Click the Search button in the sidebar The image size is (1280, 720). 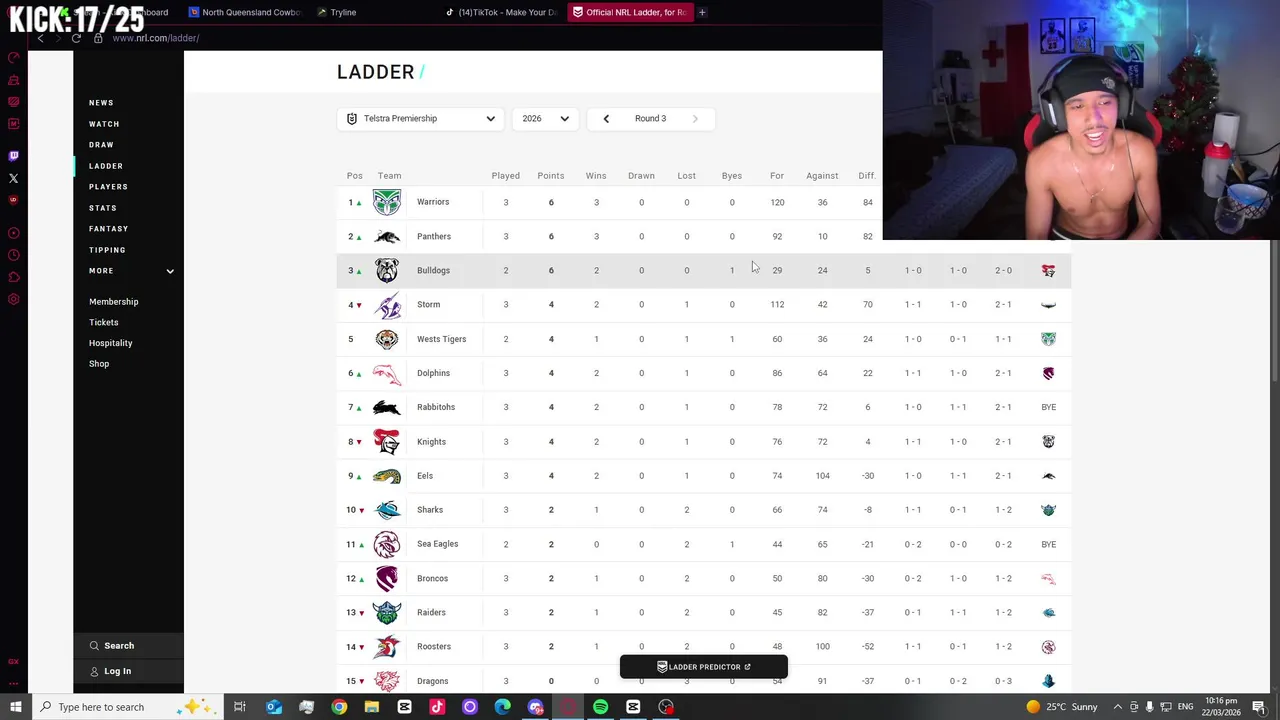coord(128,646)
